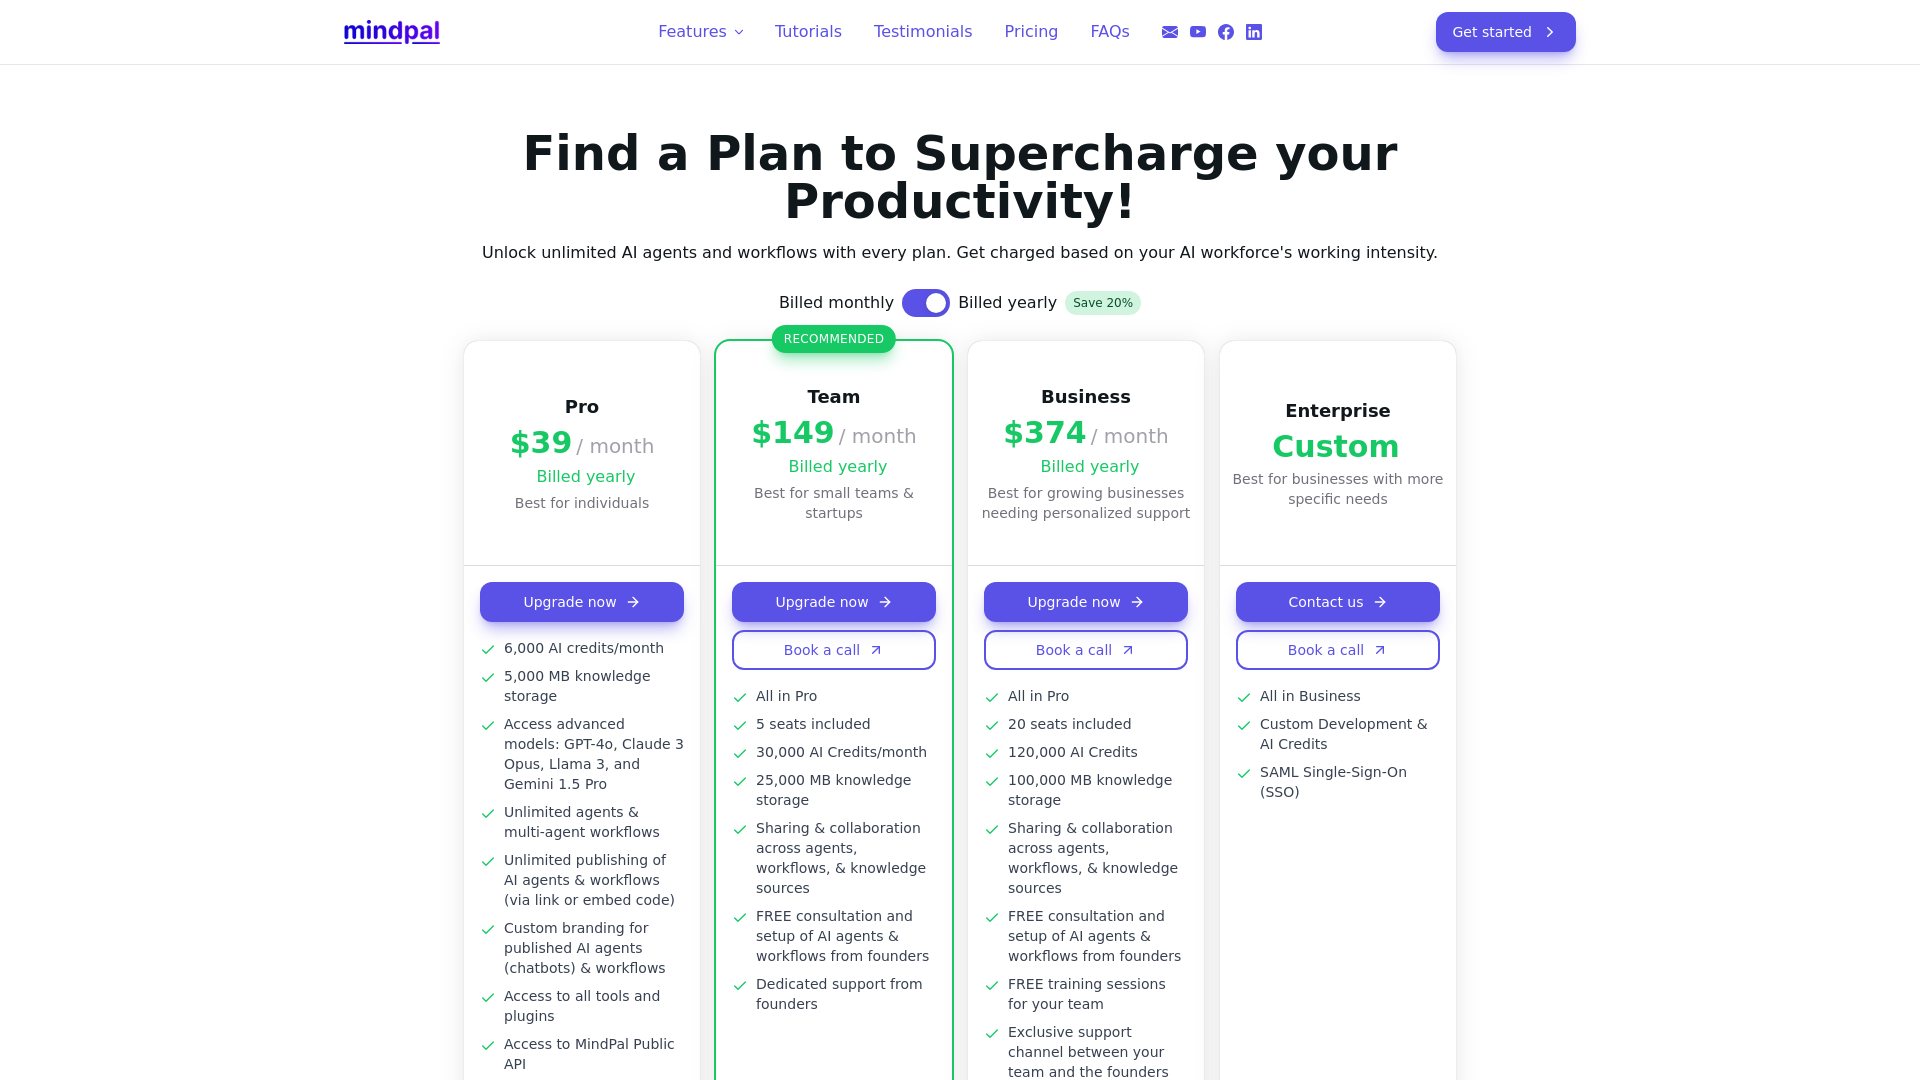Open MindPal's YouTube channel icon
The height and width of the screenshot is (1080, 1920).
[x=1197, y=31]
